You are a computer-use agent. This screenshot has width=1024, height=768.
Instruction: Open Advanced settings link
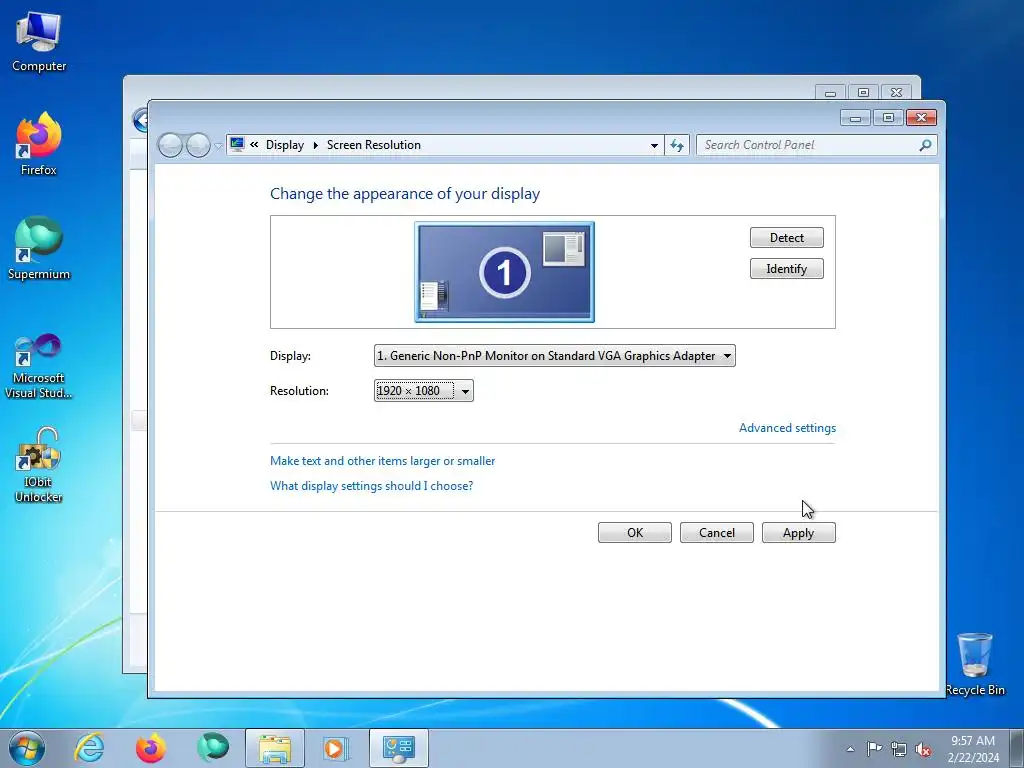point(787,428)
